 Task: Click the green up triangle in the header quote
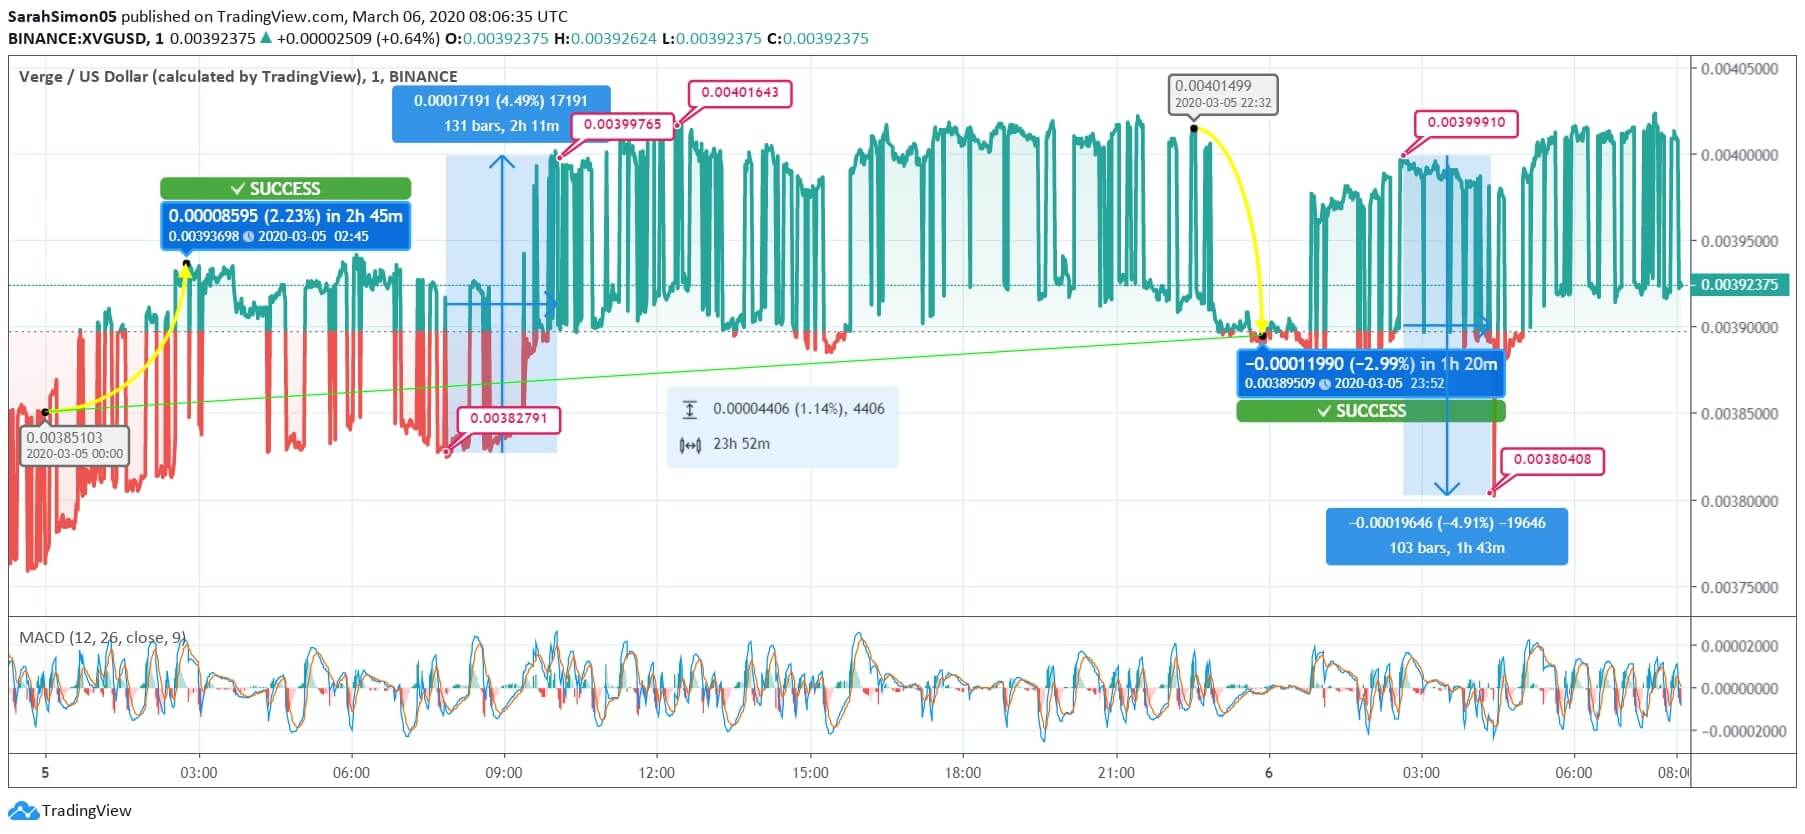[265, 39]
